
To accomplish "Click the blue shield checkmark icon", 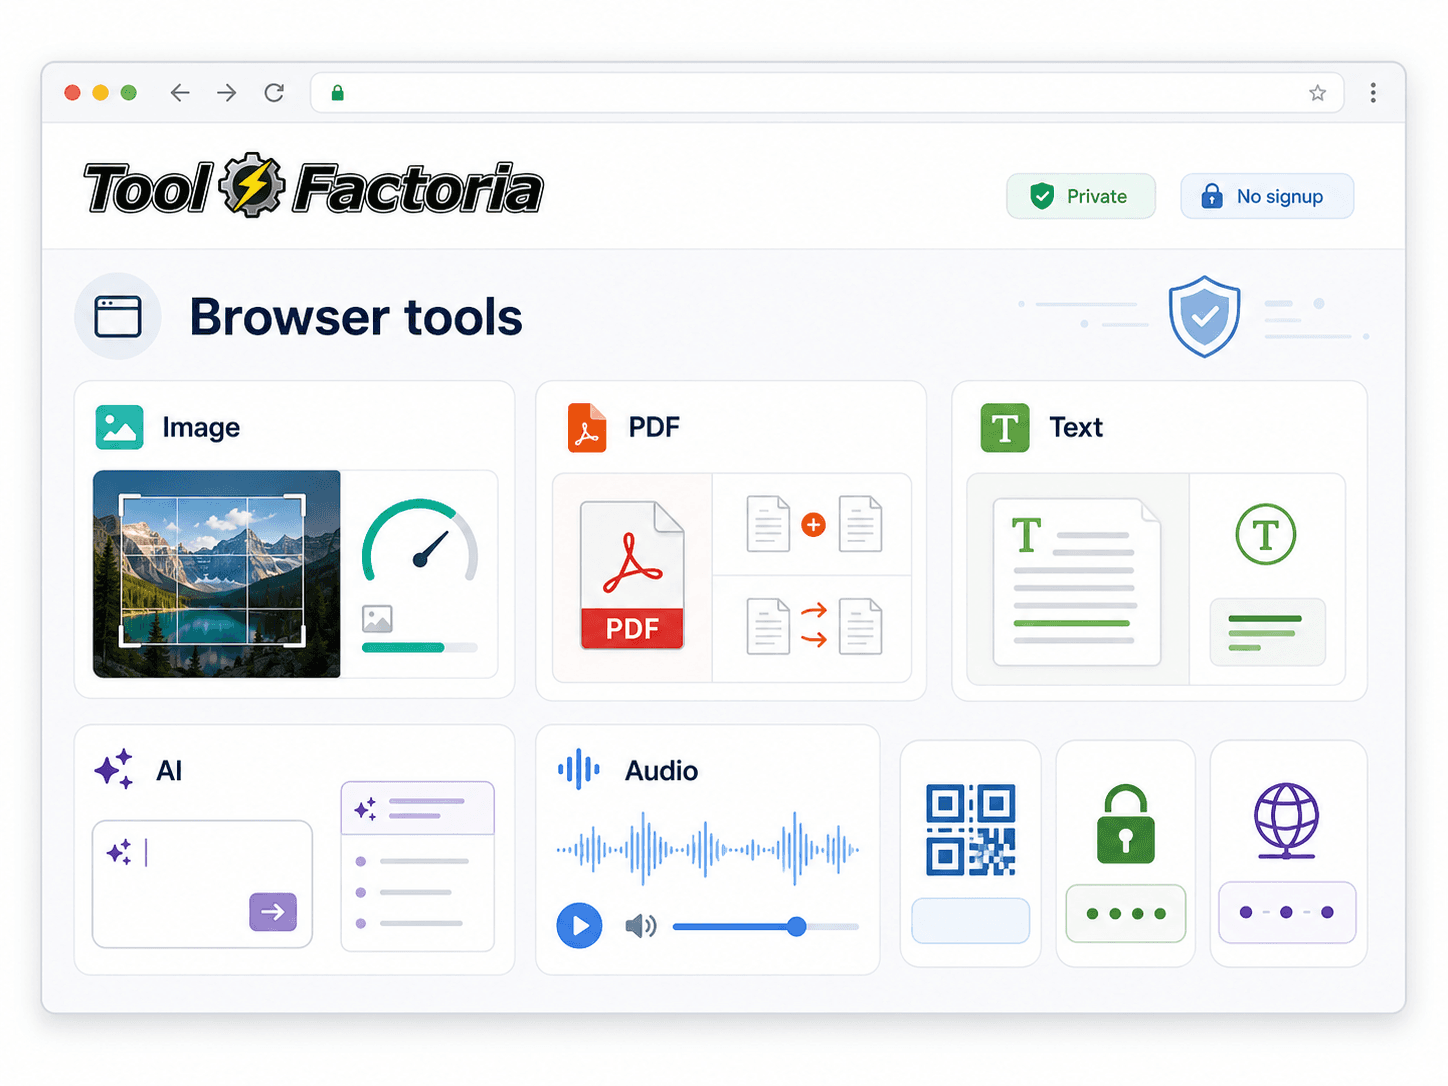I will (1205, 316).
